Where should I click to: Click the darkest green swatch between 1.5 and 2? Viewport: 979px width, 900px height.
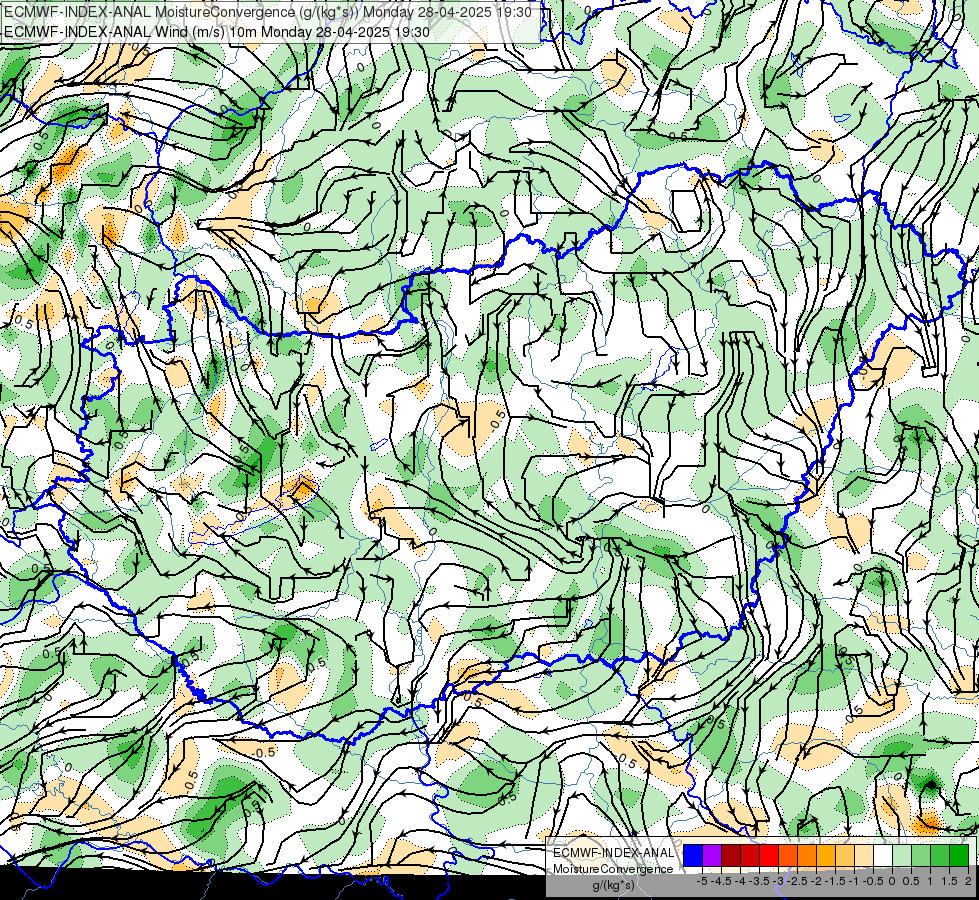tap(959, 856)
